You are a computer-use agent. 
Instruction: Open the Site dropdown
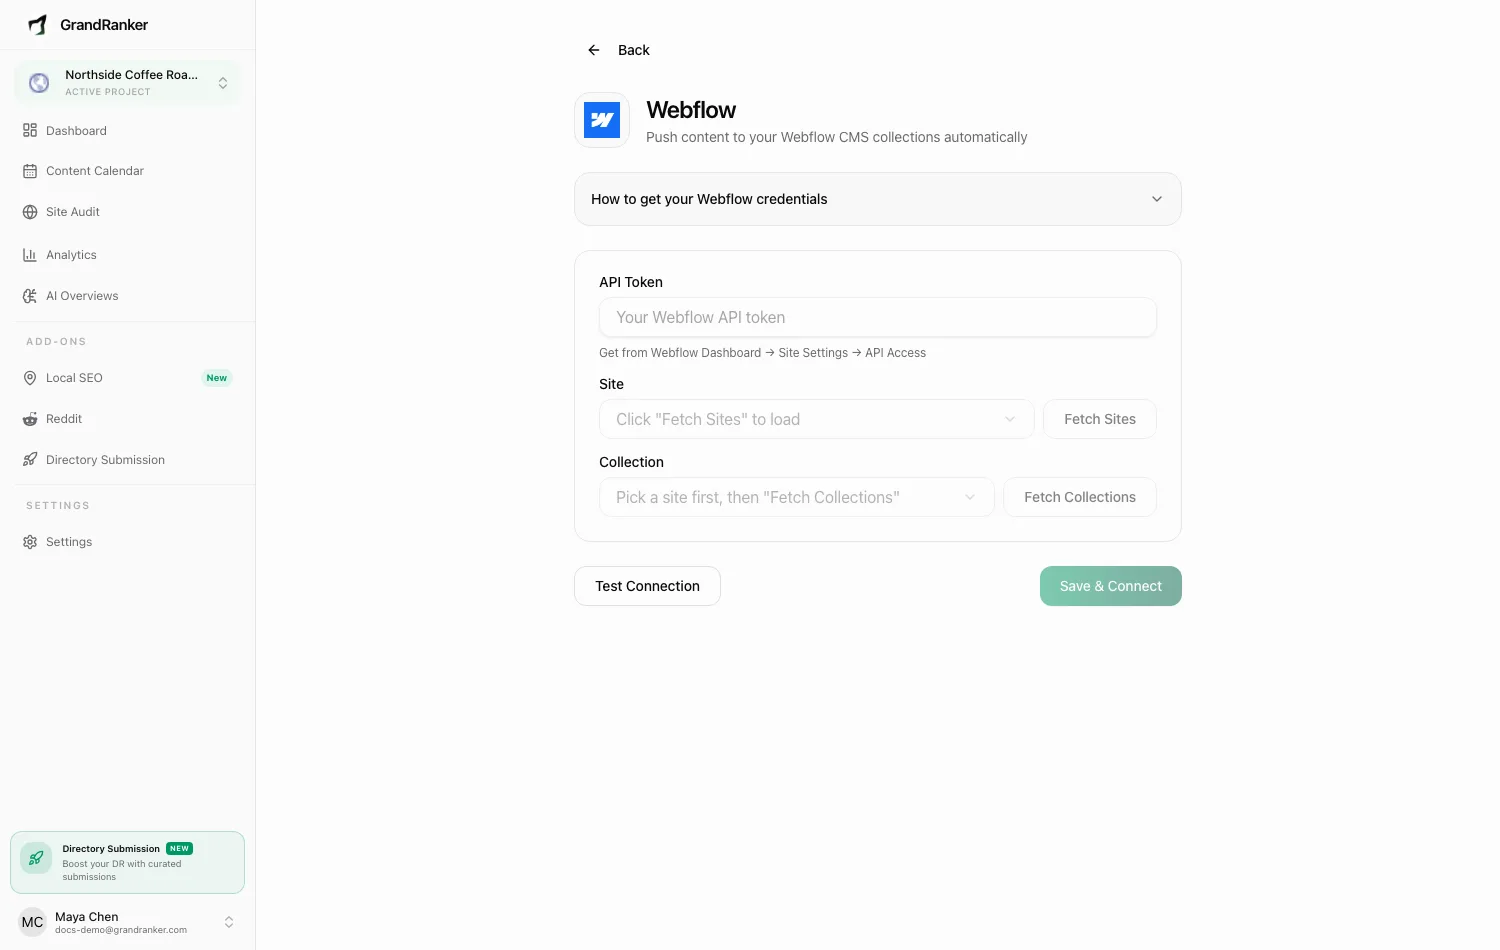point(816,419)
